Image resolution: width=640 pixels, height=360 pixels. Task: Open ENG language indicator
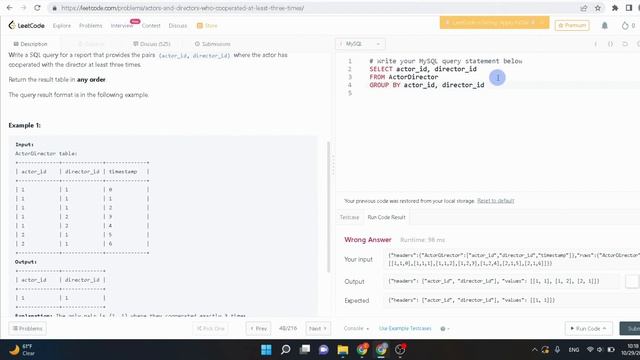pyautogui.click(x=574, y=350)
